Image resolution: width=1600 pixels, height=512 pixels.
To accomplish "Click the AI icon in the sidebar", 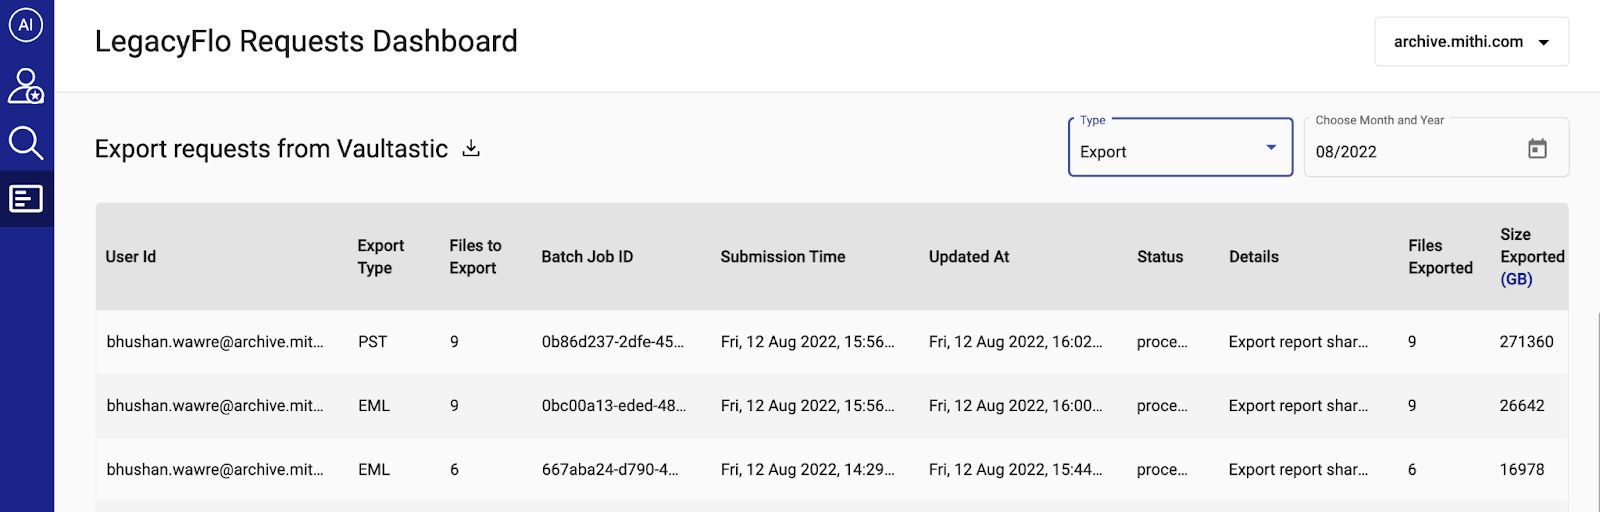I will tap(26, 25).
